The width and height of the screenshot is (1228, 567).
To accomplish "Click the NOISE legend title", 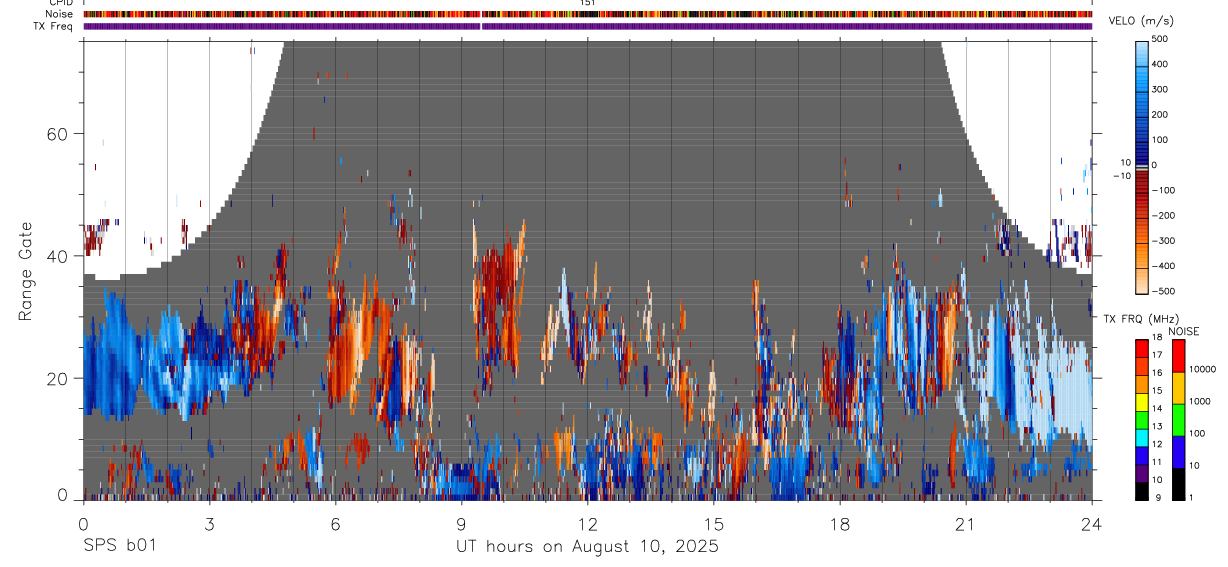I will [x=1184, y=331].
